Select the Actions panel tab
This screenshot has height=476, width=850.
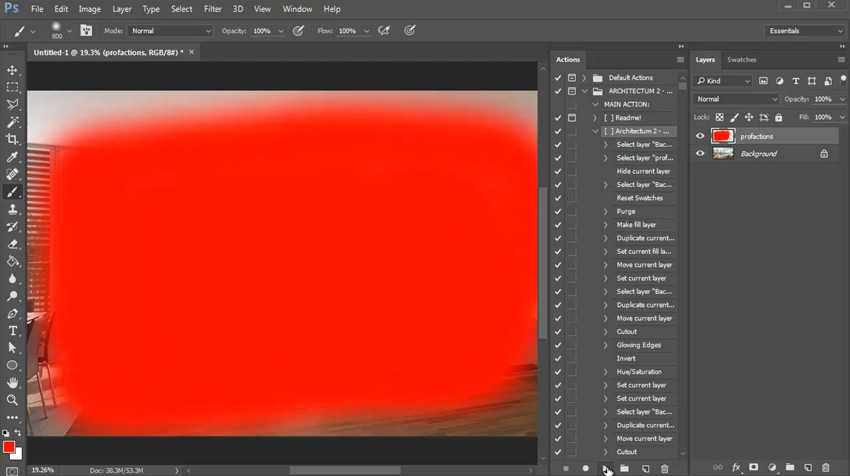click(568, 60)
